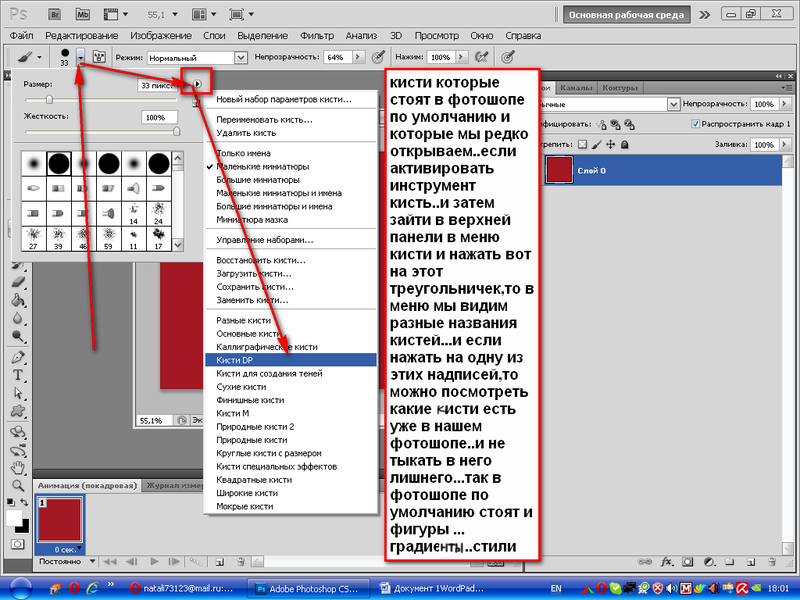800x600 pixels.
Task: Select the Zoom magnifier tool
Action: 18,486
